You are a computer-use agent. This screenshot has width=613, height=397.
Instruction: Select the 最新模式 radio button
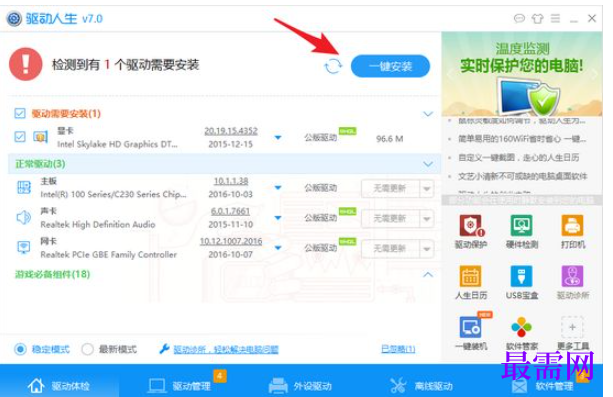point(87,349)
